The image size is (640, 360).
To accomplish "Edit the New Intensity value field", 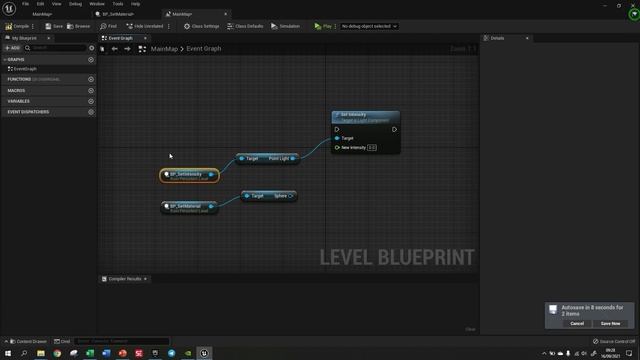I will [x=371, y=148].
